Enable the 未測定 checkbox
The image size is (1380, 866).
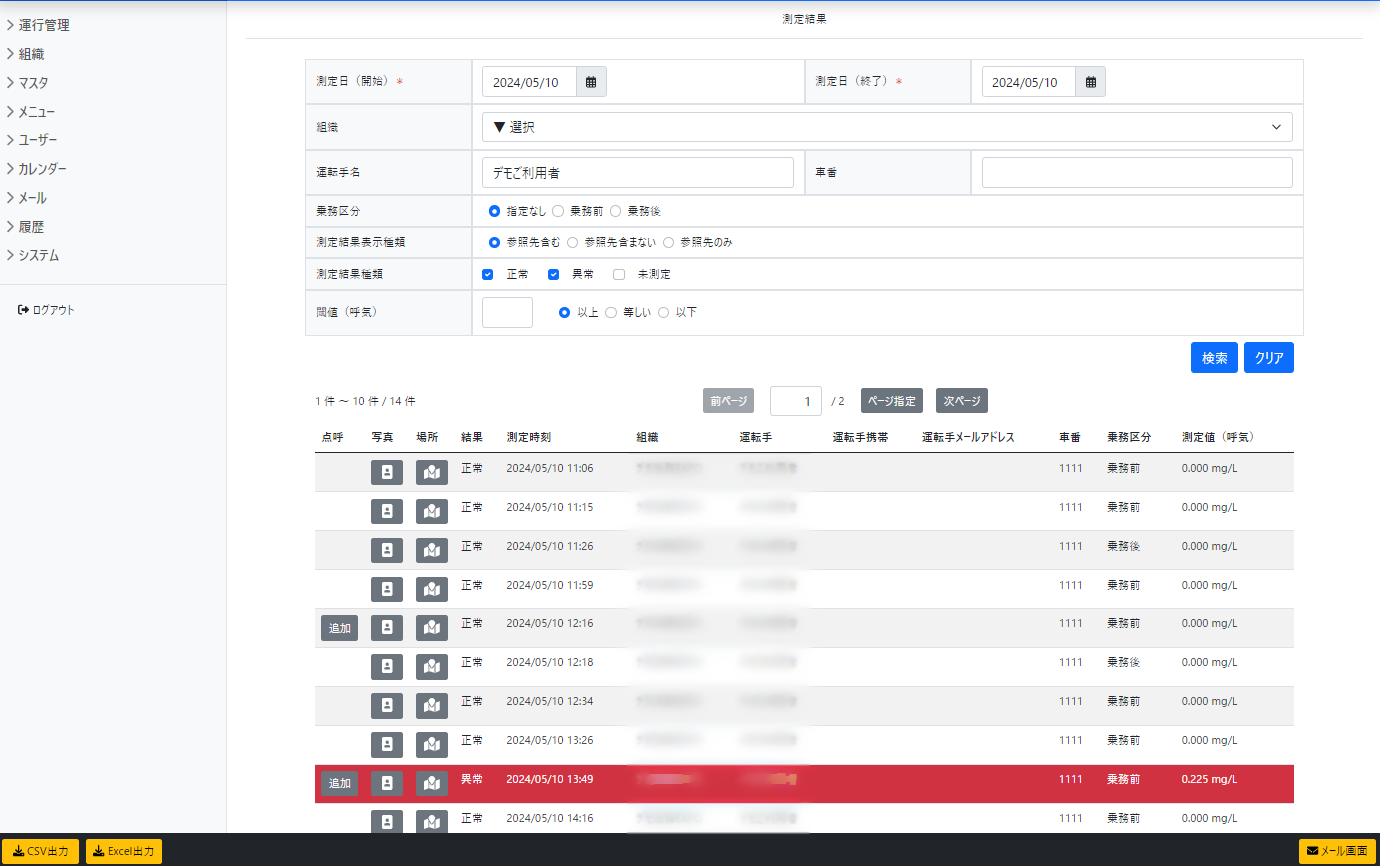click(x=619, y=274)
